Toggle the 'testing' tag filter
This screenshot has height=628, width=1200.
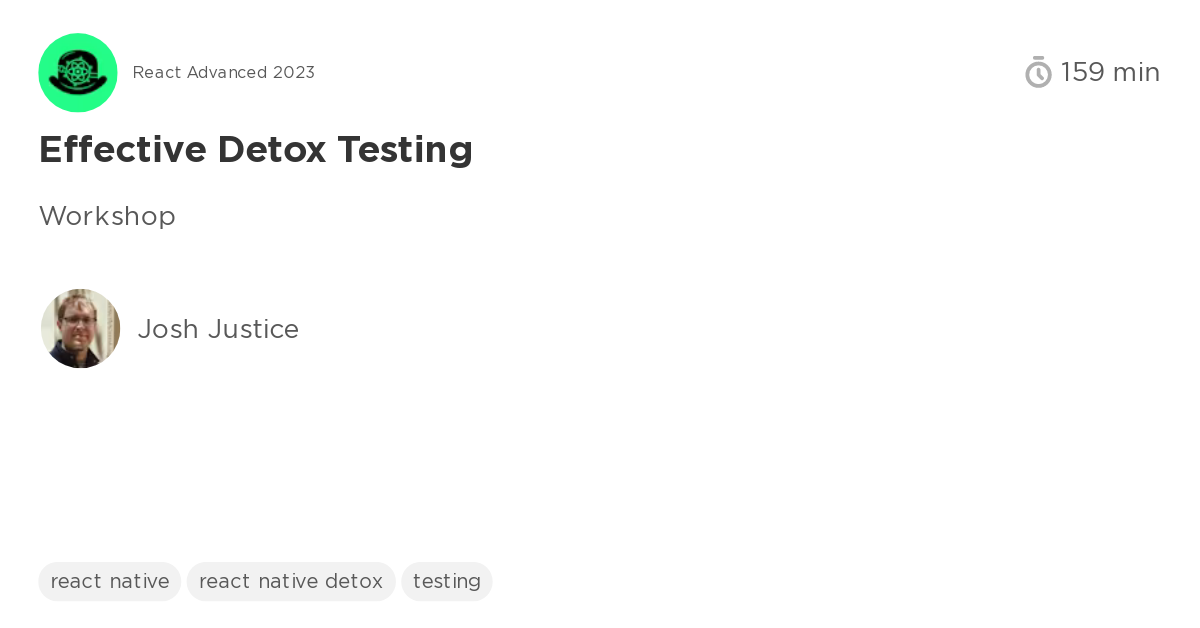[447, 581]
